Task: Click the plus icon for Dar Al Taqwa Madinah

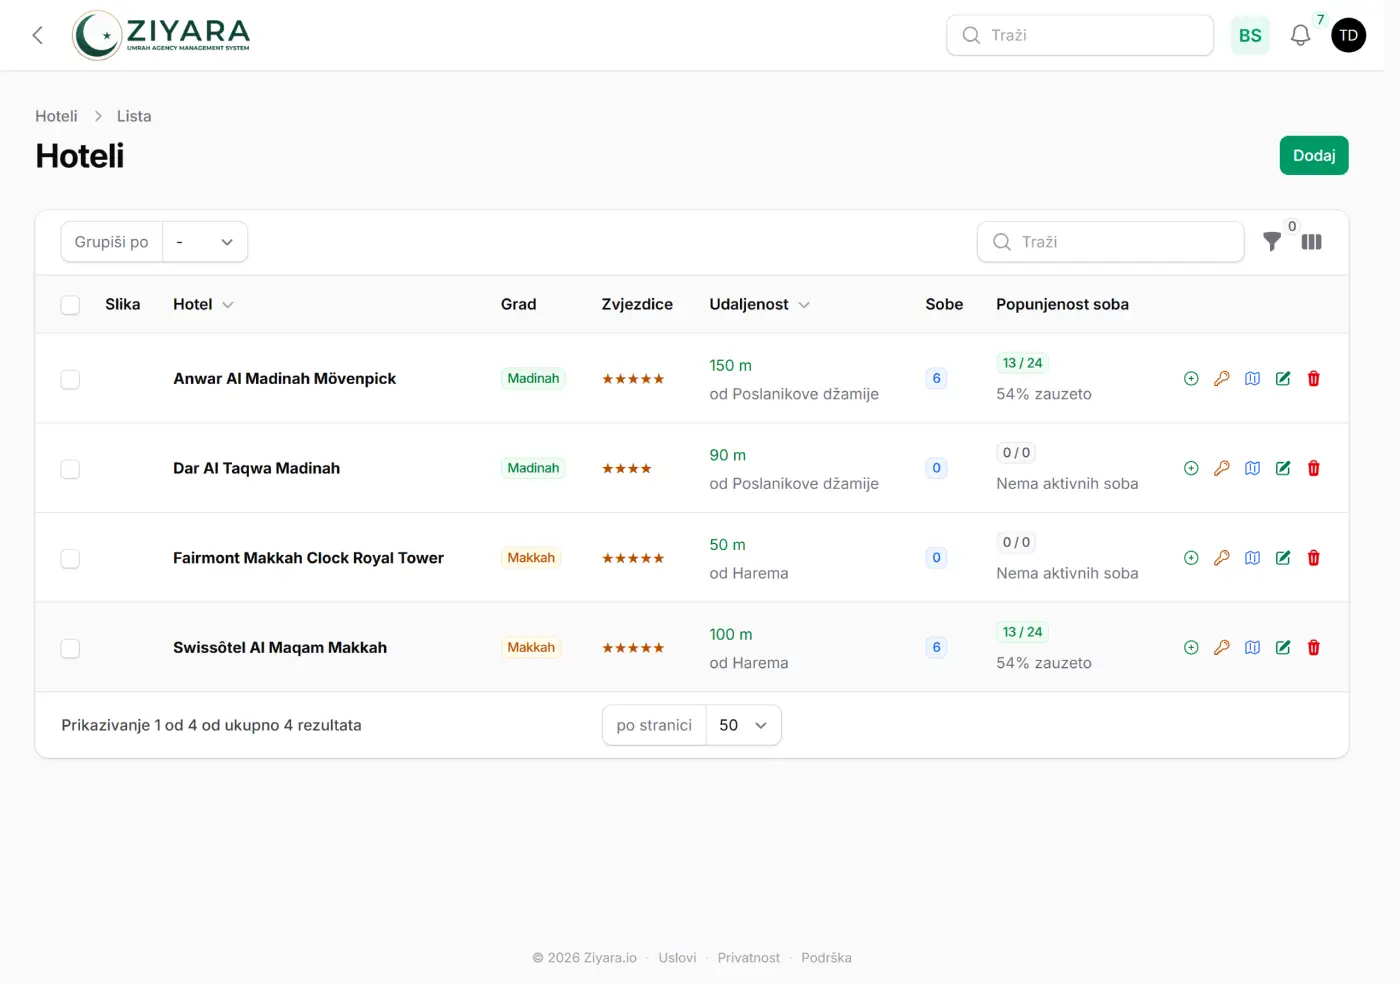Action: (1191, 468)
